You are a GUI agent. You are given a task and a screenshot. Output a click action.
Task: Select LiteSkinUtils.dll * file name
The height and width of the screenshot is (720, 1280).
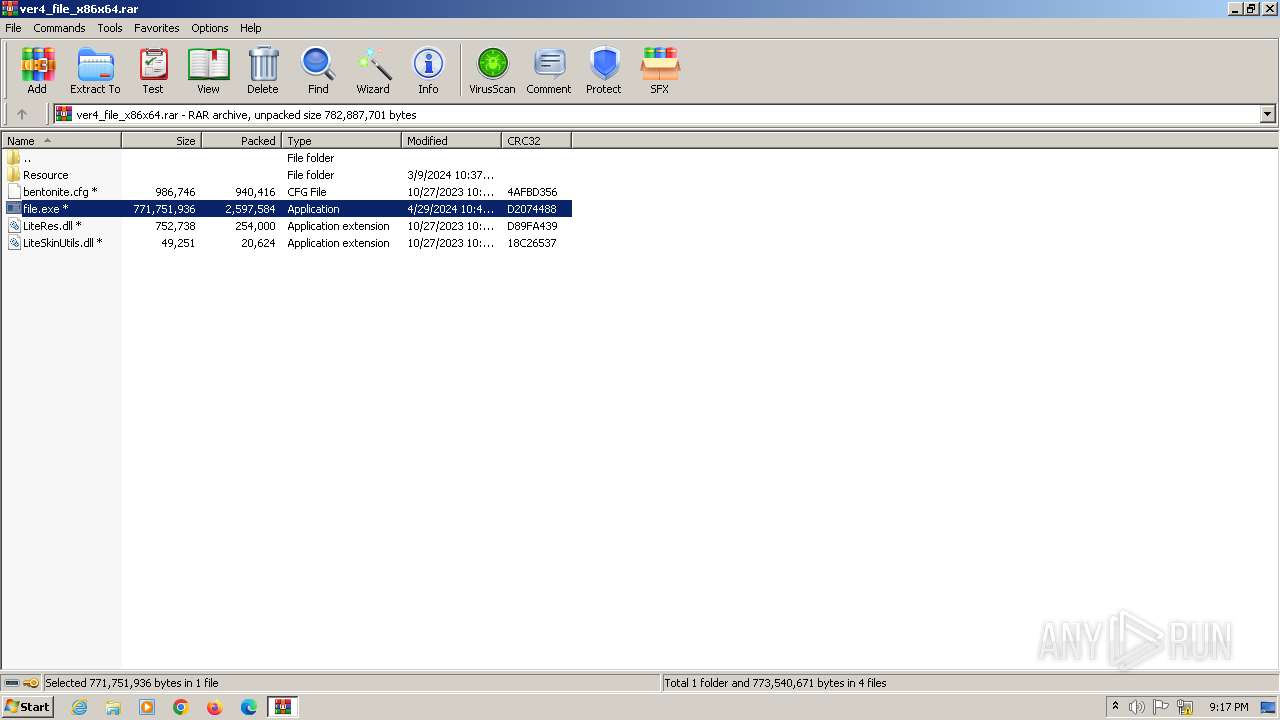click(x=63, y=243)
